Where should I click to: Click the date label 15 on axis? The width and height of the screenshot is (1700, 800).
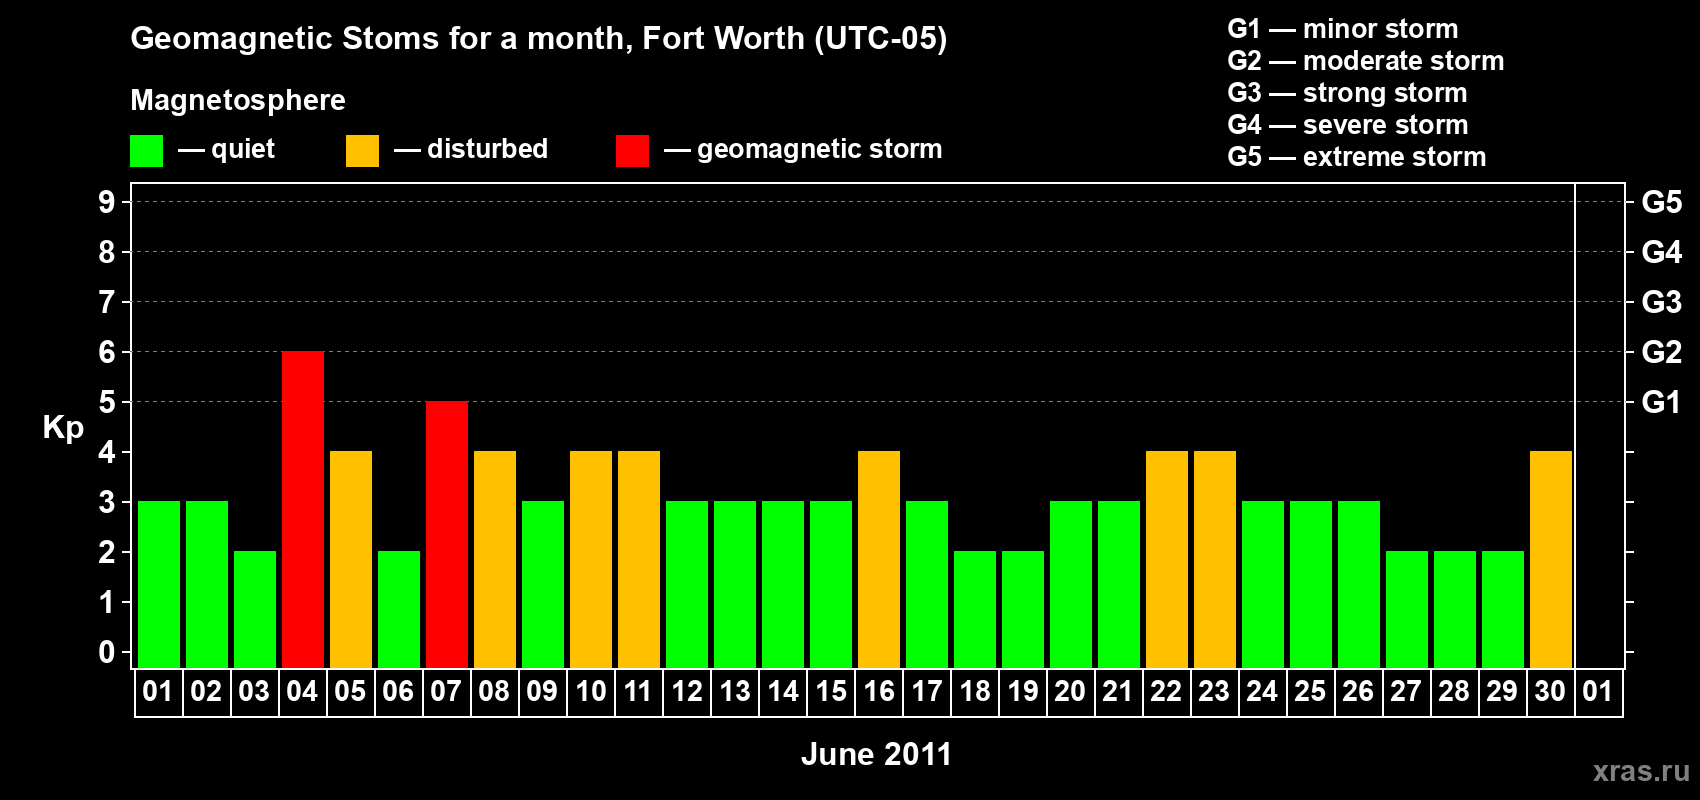[830, 692]
